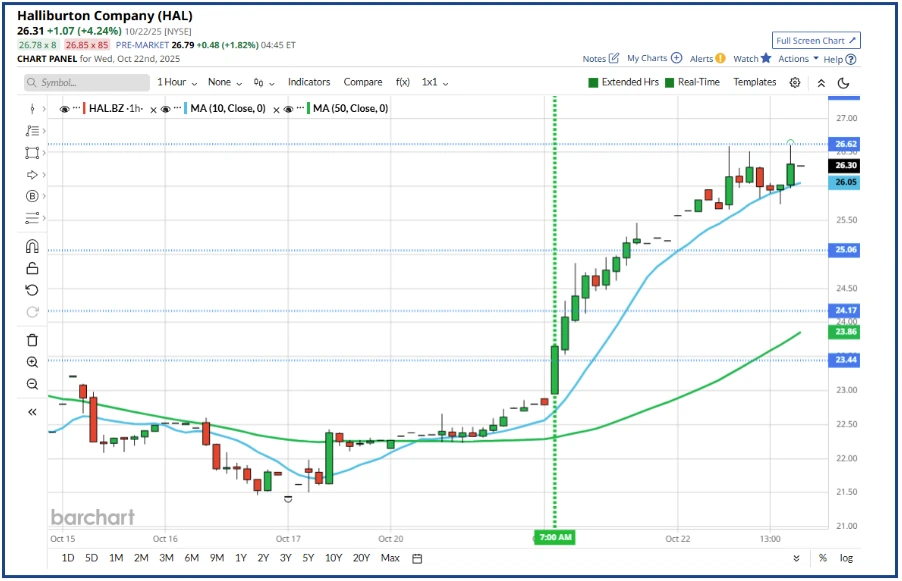This screenshot has width=902, height=581.
Task: Click the trash delete drawings icon
Action: (32, 341)
